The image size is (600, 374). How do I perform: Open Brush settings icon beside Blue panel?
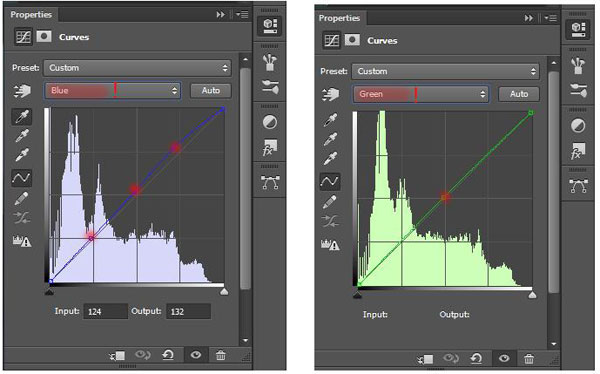tap(270, 87)
